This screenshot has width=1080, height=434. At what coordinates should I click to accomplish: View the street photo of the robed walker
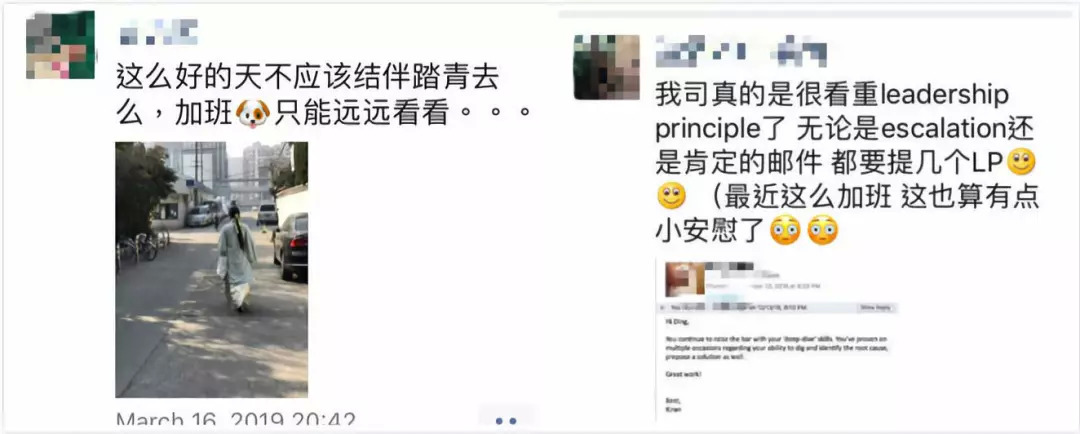click(x=211, y=269)
